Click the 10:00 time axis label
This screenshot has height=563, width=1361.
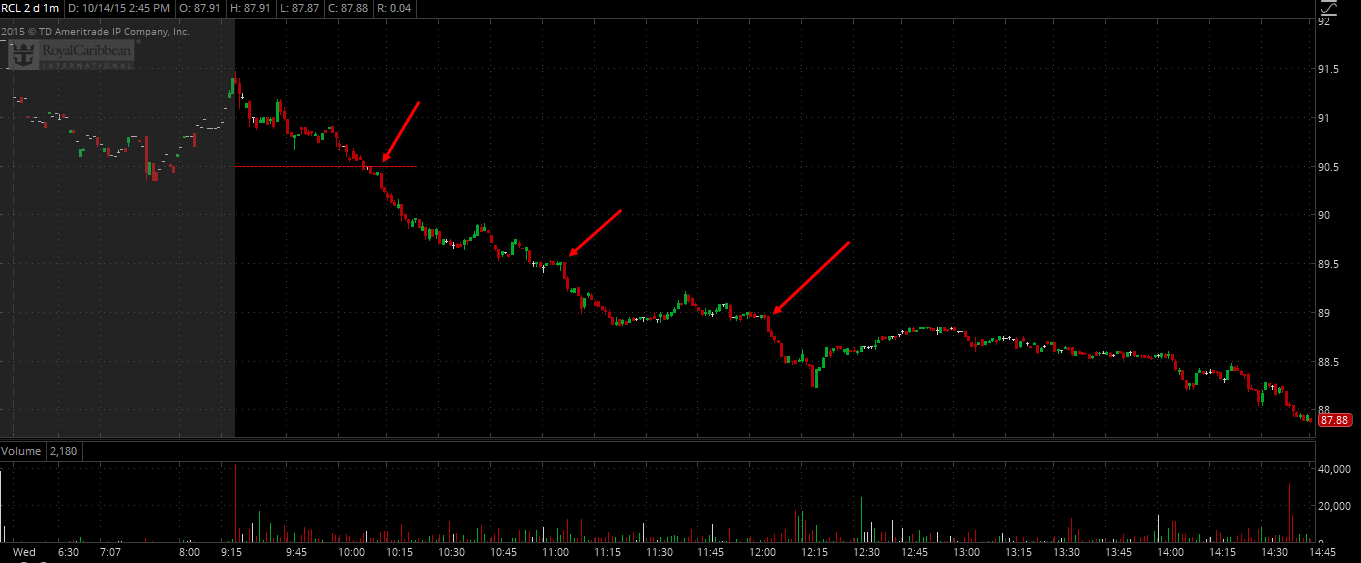[x=350, y=552]
